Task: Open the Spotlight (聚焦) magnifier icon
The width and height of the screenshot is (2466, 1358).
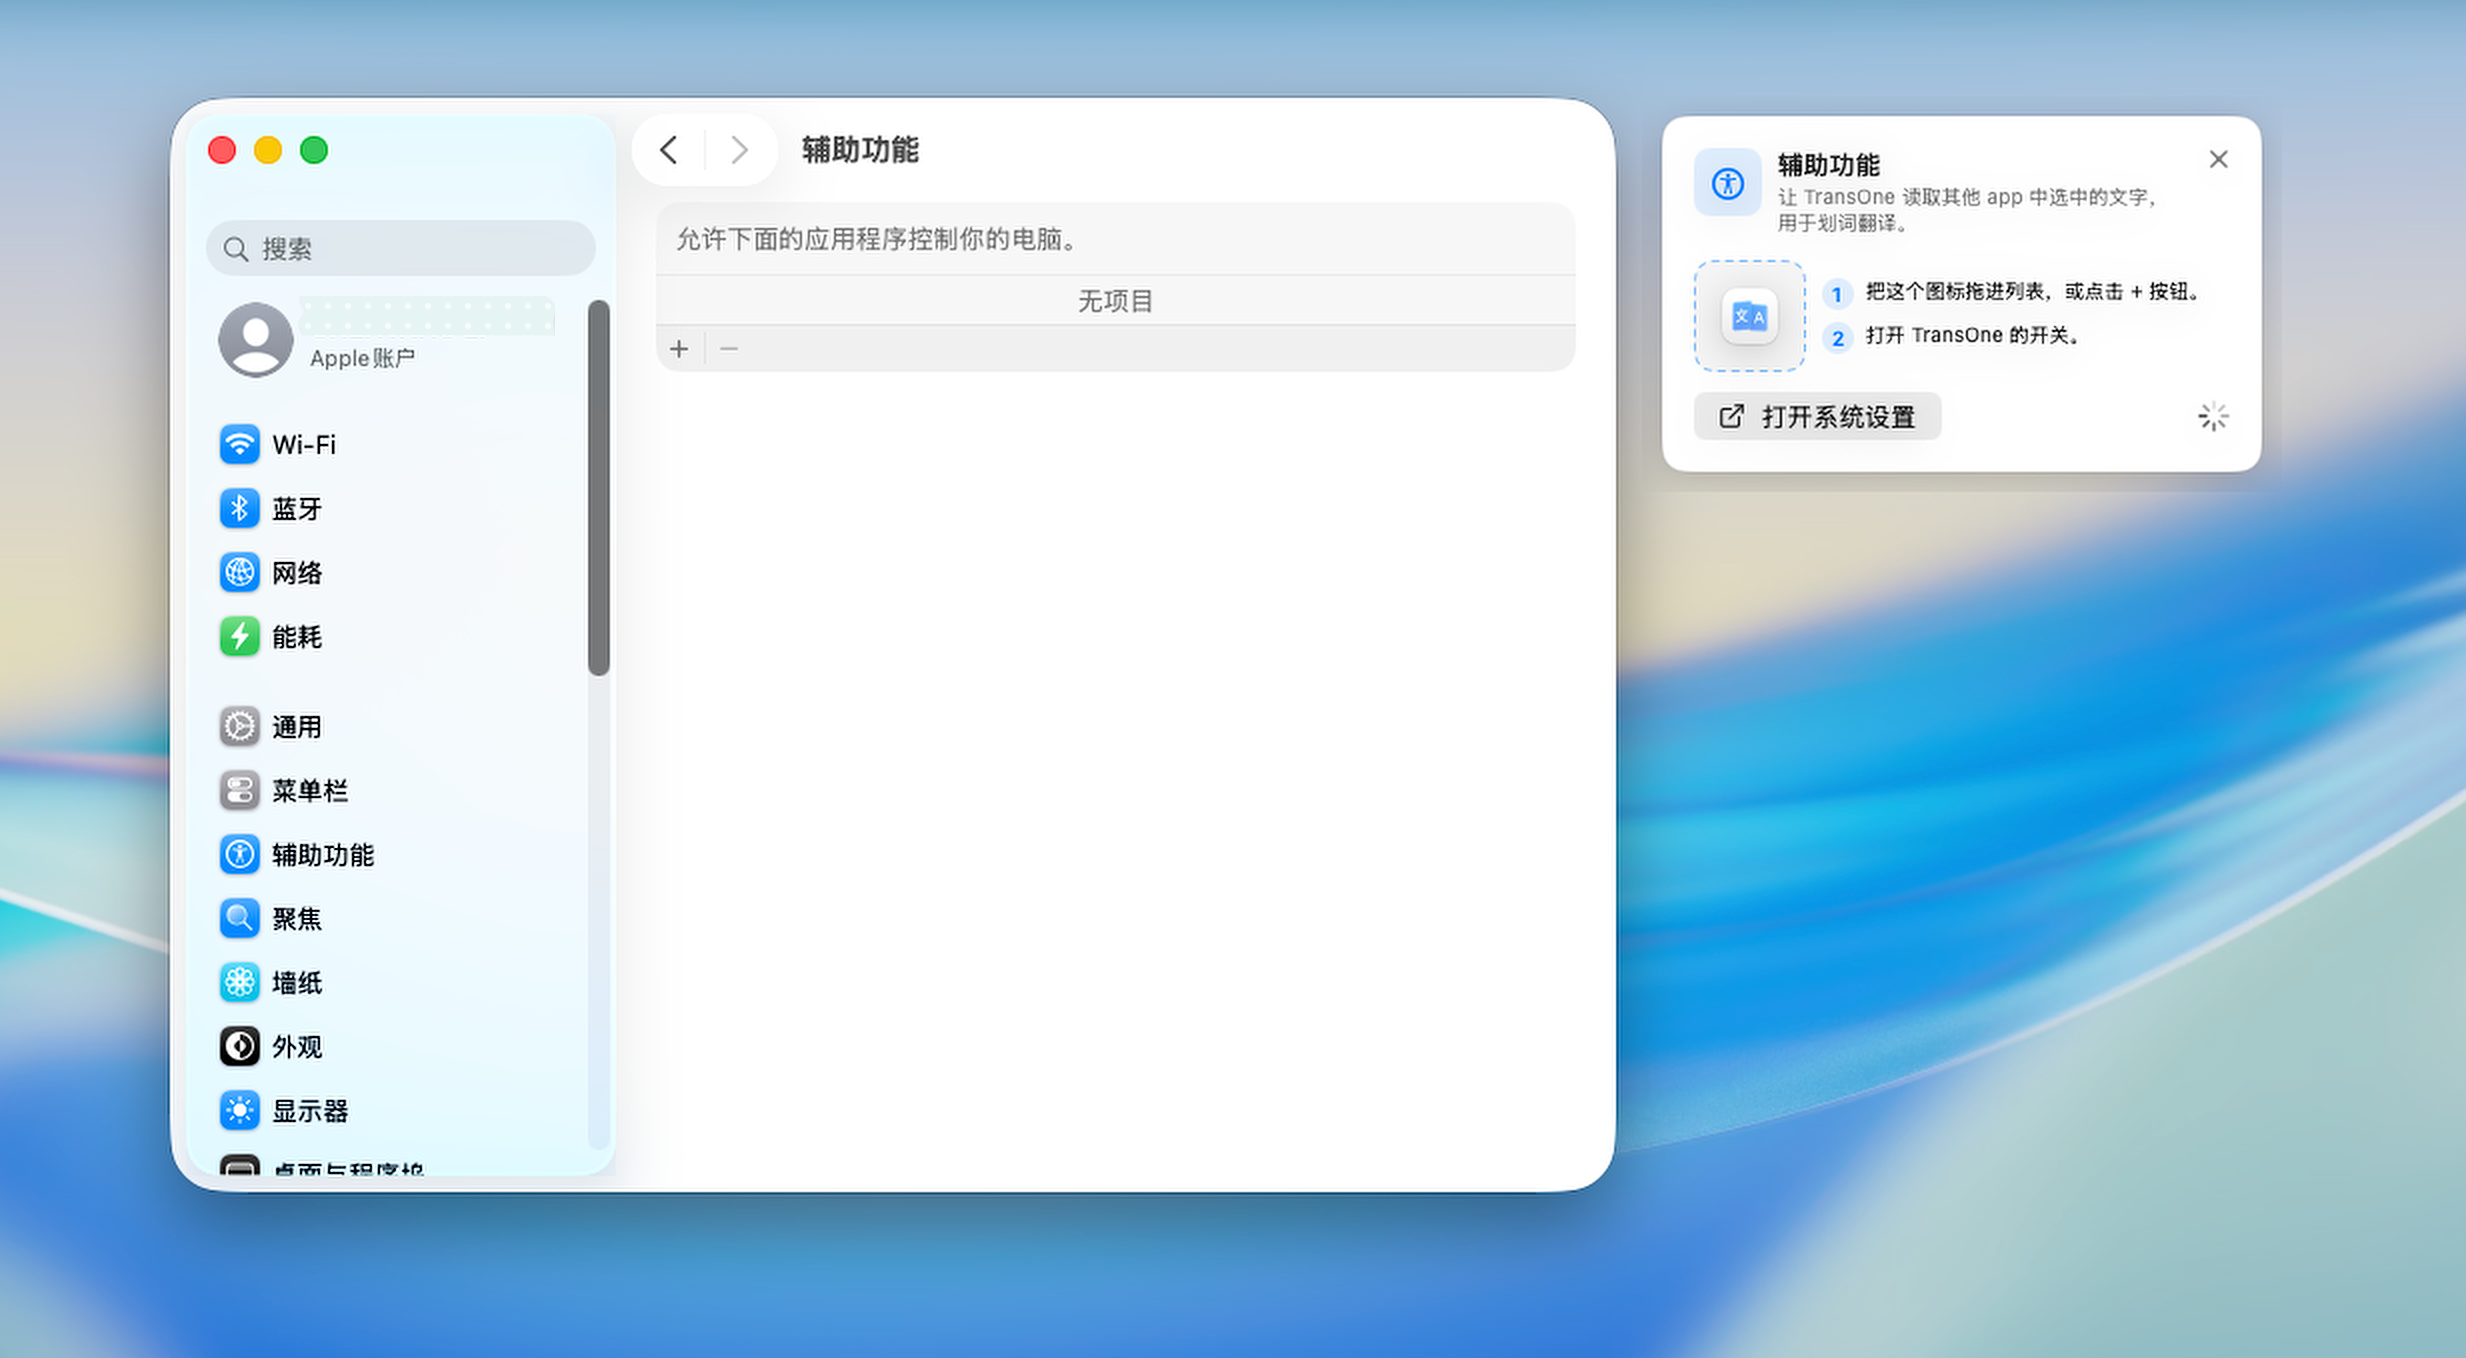Action: 239,918
